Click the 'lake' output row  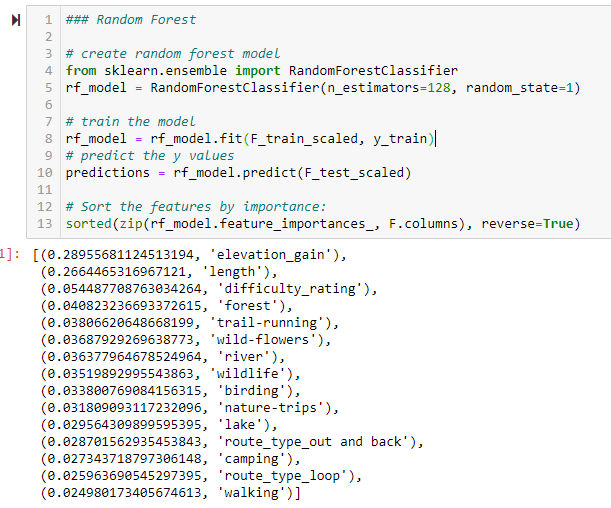(159, 425)
